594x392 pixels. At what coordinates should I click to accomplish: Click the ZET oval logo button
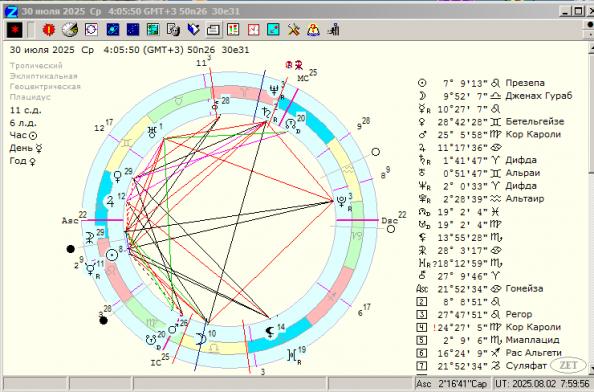point(568,365)
